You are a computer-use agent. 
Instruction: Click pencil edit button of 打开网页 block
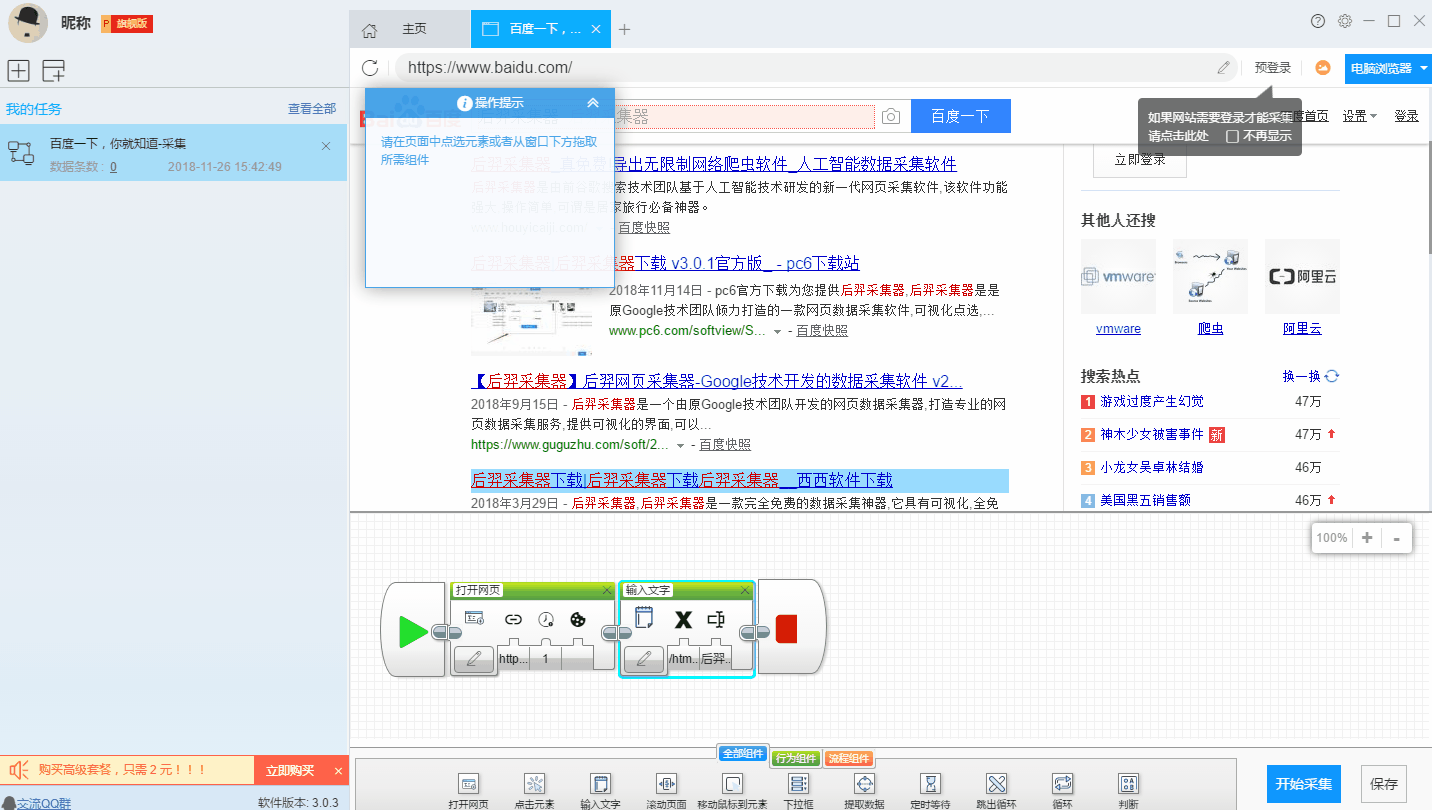click(475, 659)
